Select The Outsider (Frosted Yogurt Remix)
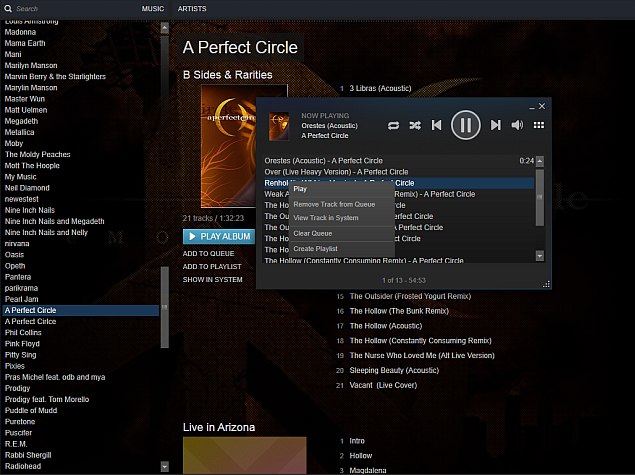Viewport: 635px width, 475px height. point(410,296)
